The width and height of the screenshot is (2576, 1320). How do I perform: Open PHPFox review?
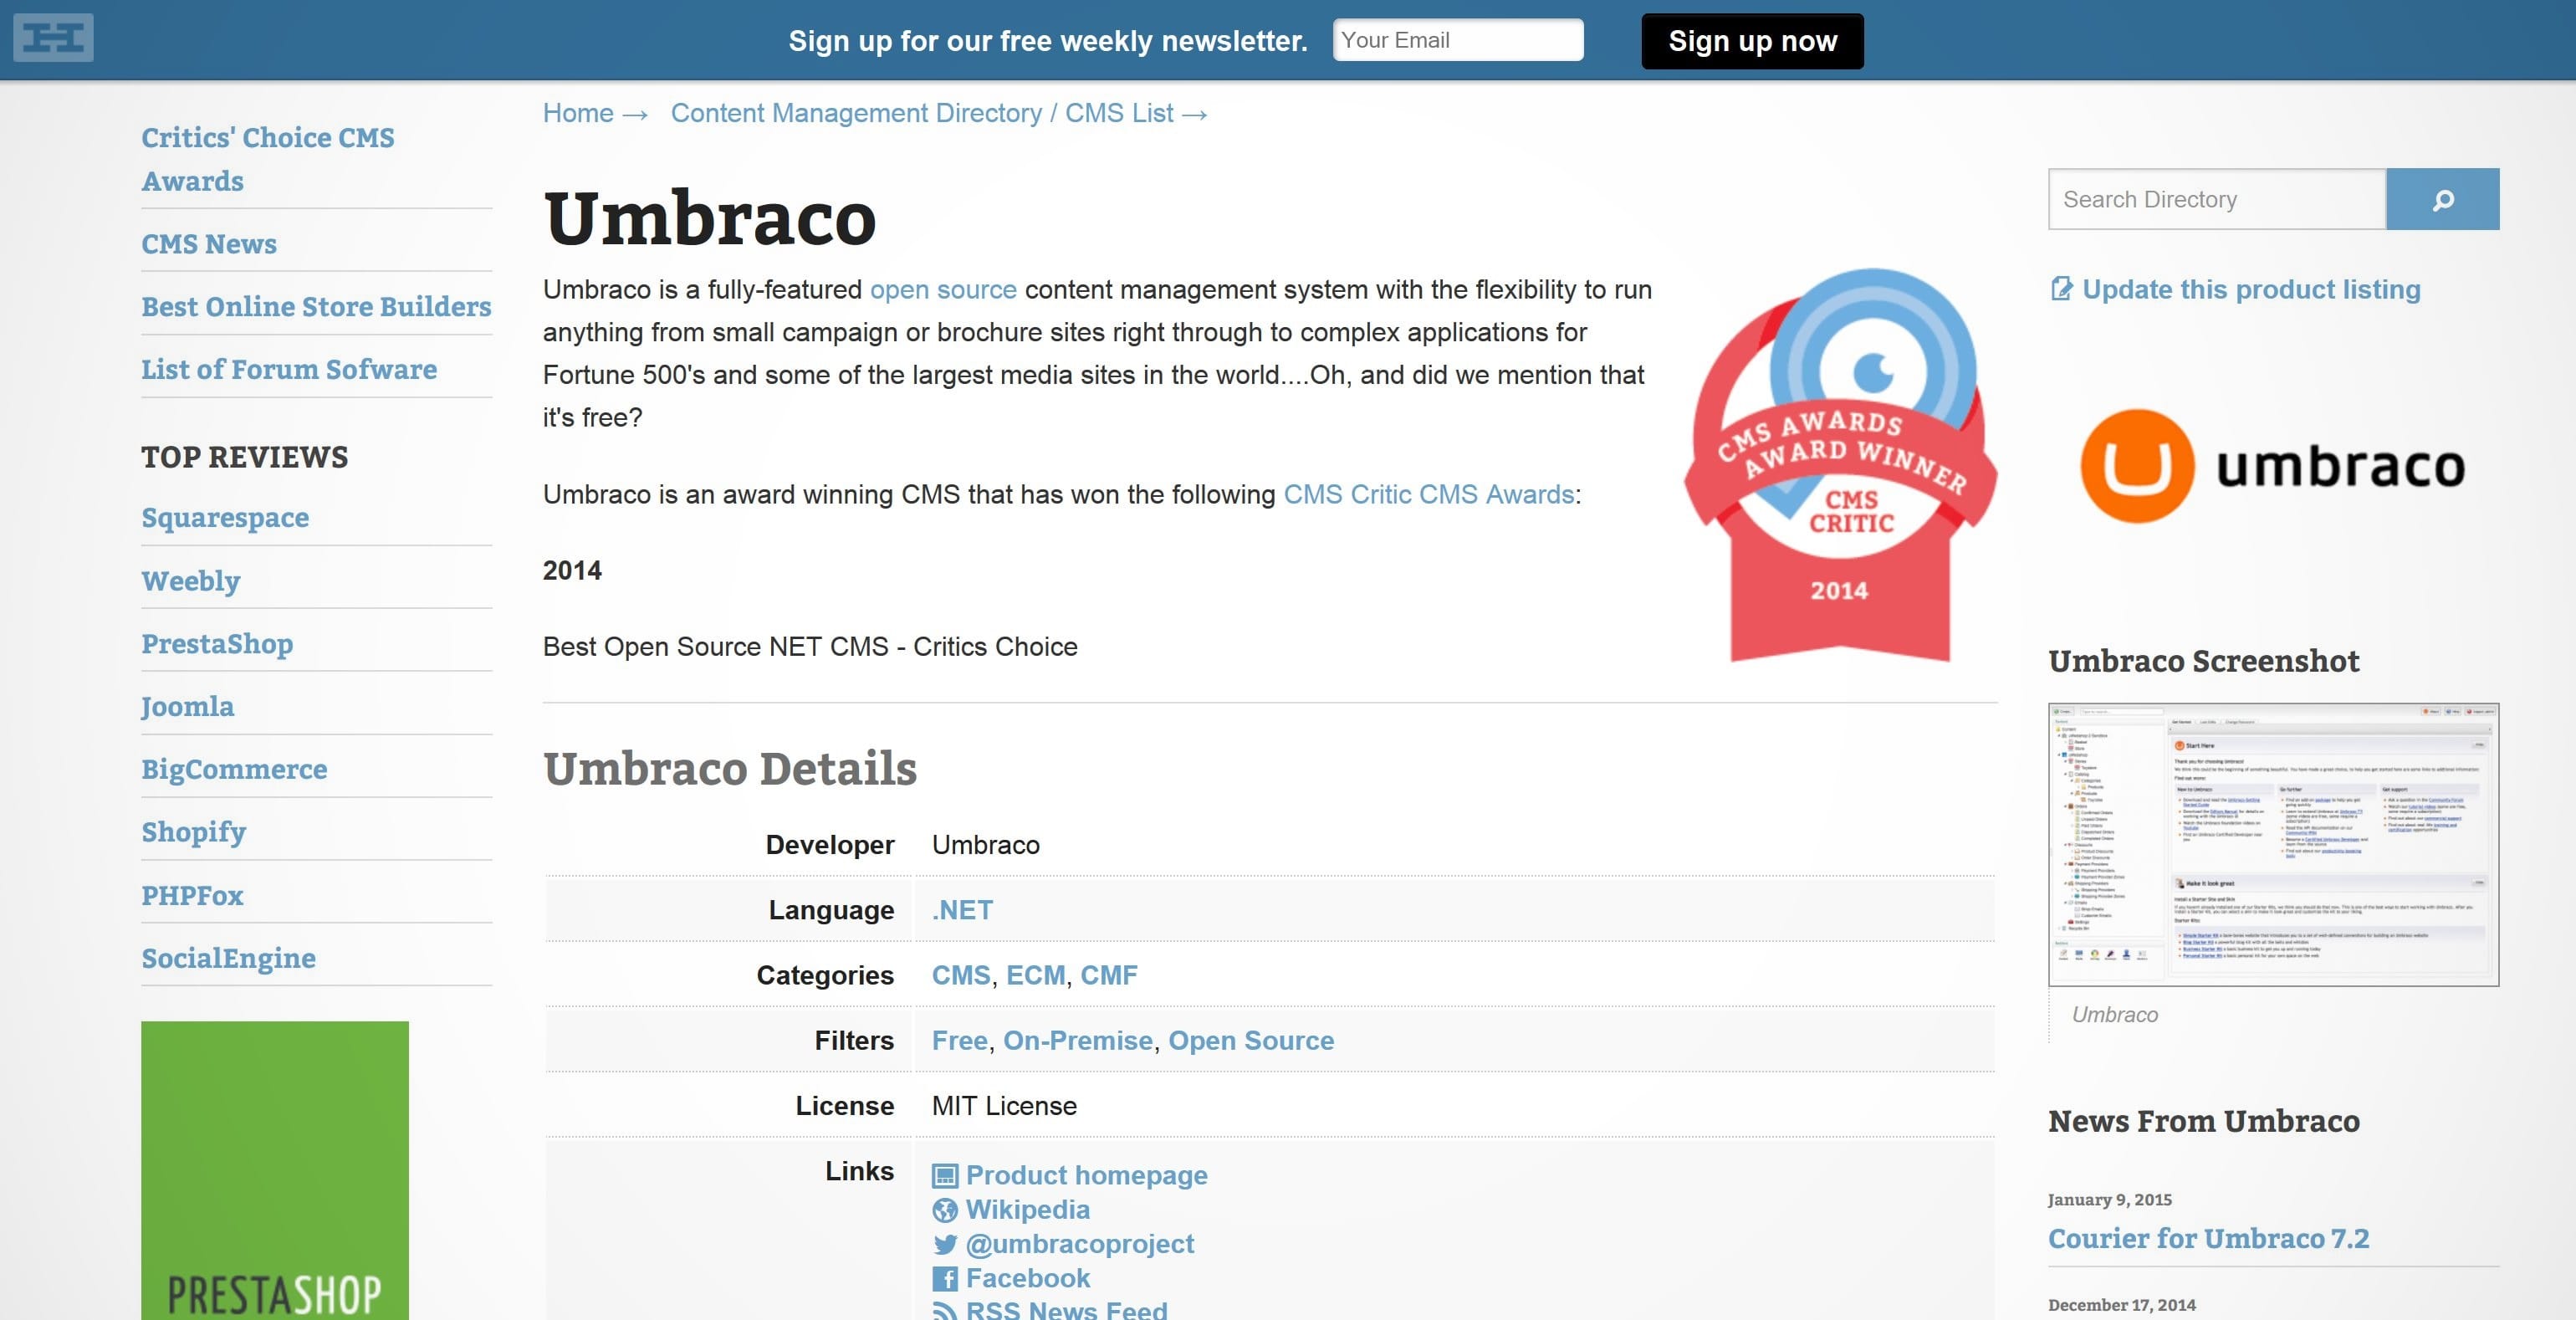tap(192, 895)
